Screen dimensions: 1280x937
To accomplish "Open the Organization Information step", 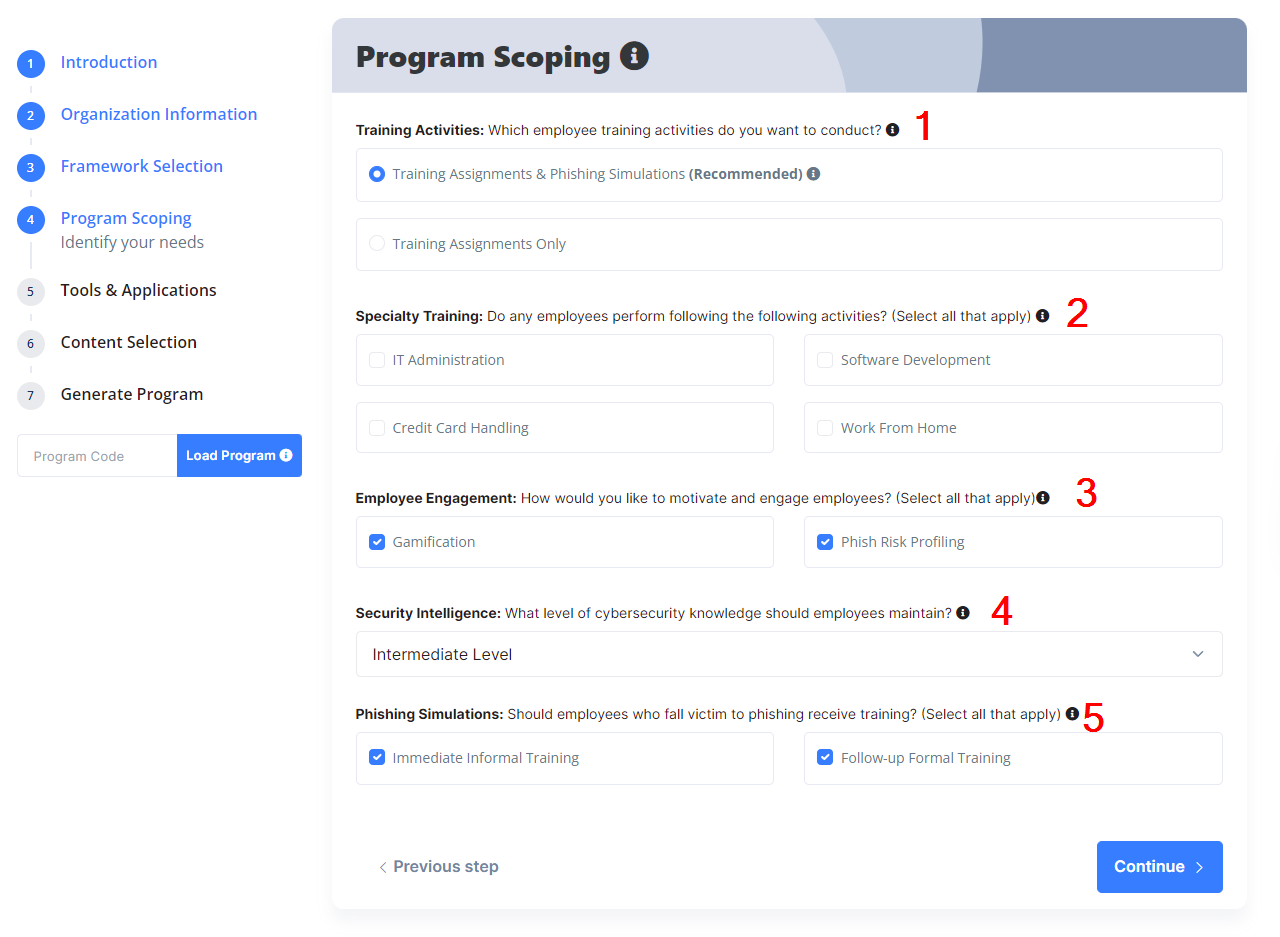I will coord(159,114).
